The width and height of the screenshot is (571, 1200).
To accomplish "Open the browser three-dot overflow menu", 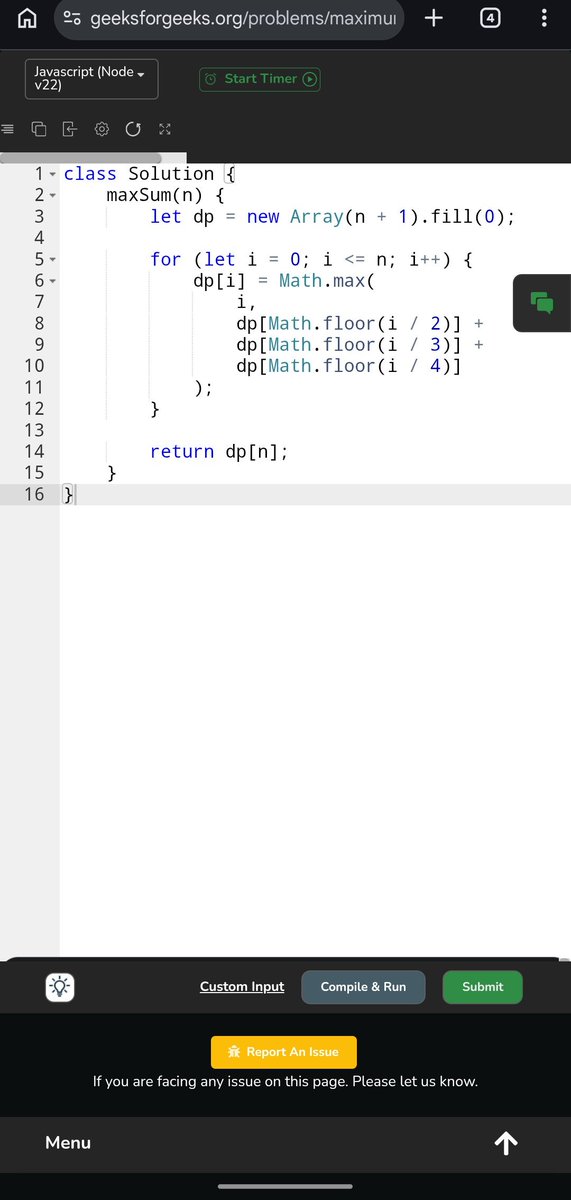I will (x=544, y=18).
